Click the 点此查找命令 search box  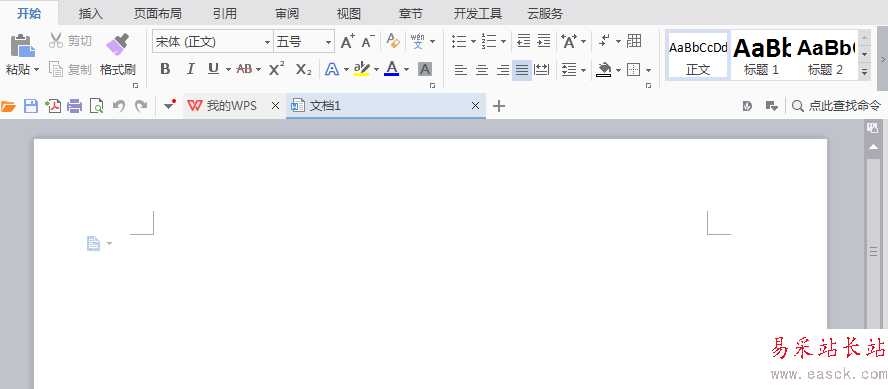(x=836, y=106)
